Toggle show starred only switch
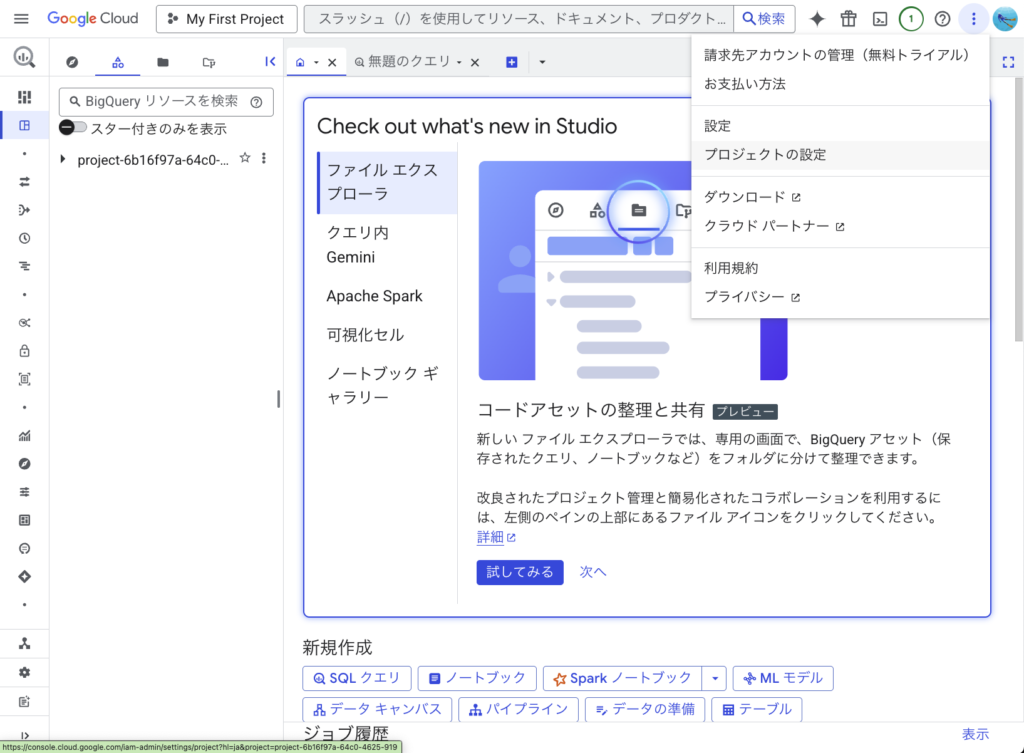The image size is (1024, 753). [73, 128]
